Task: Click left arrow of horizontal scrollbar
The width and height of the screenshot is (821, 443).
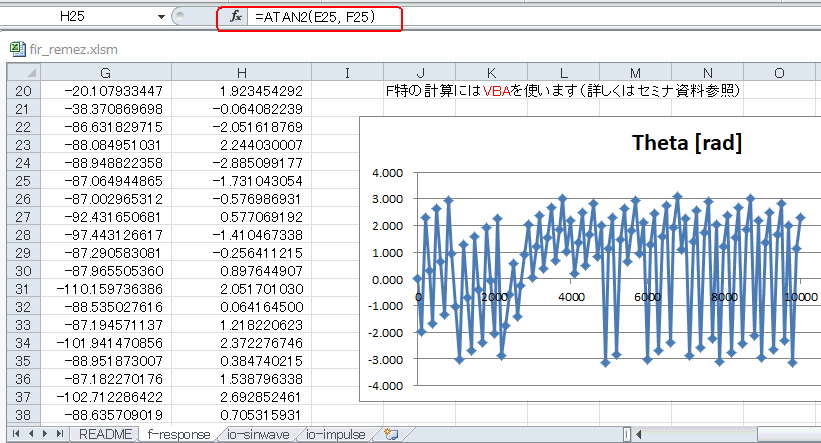Action: click(639, 434)
